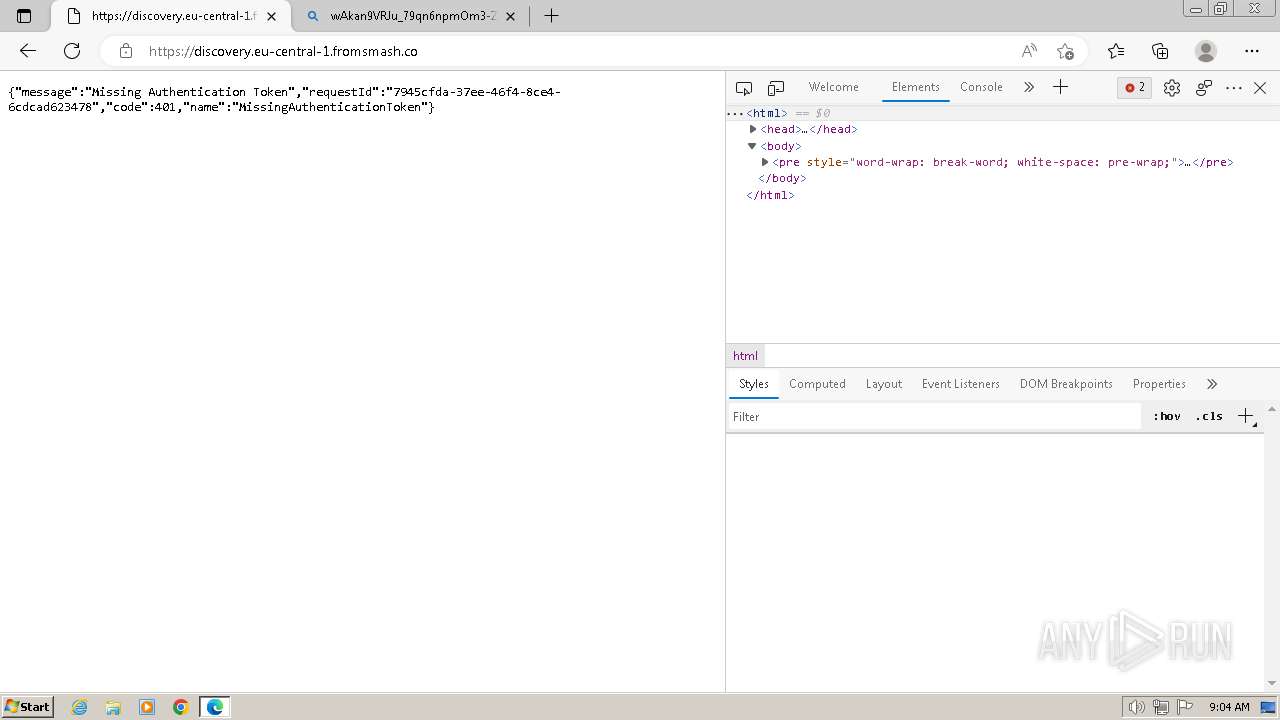Open Action Center flag icon
The image size is (1280, 720).
1185,707
